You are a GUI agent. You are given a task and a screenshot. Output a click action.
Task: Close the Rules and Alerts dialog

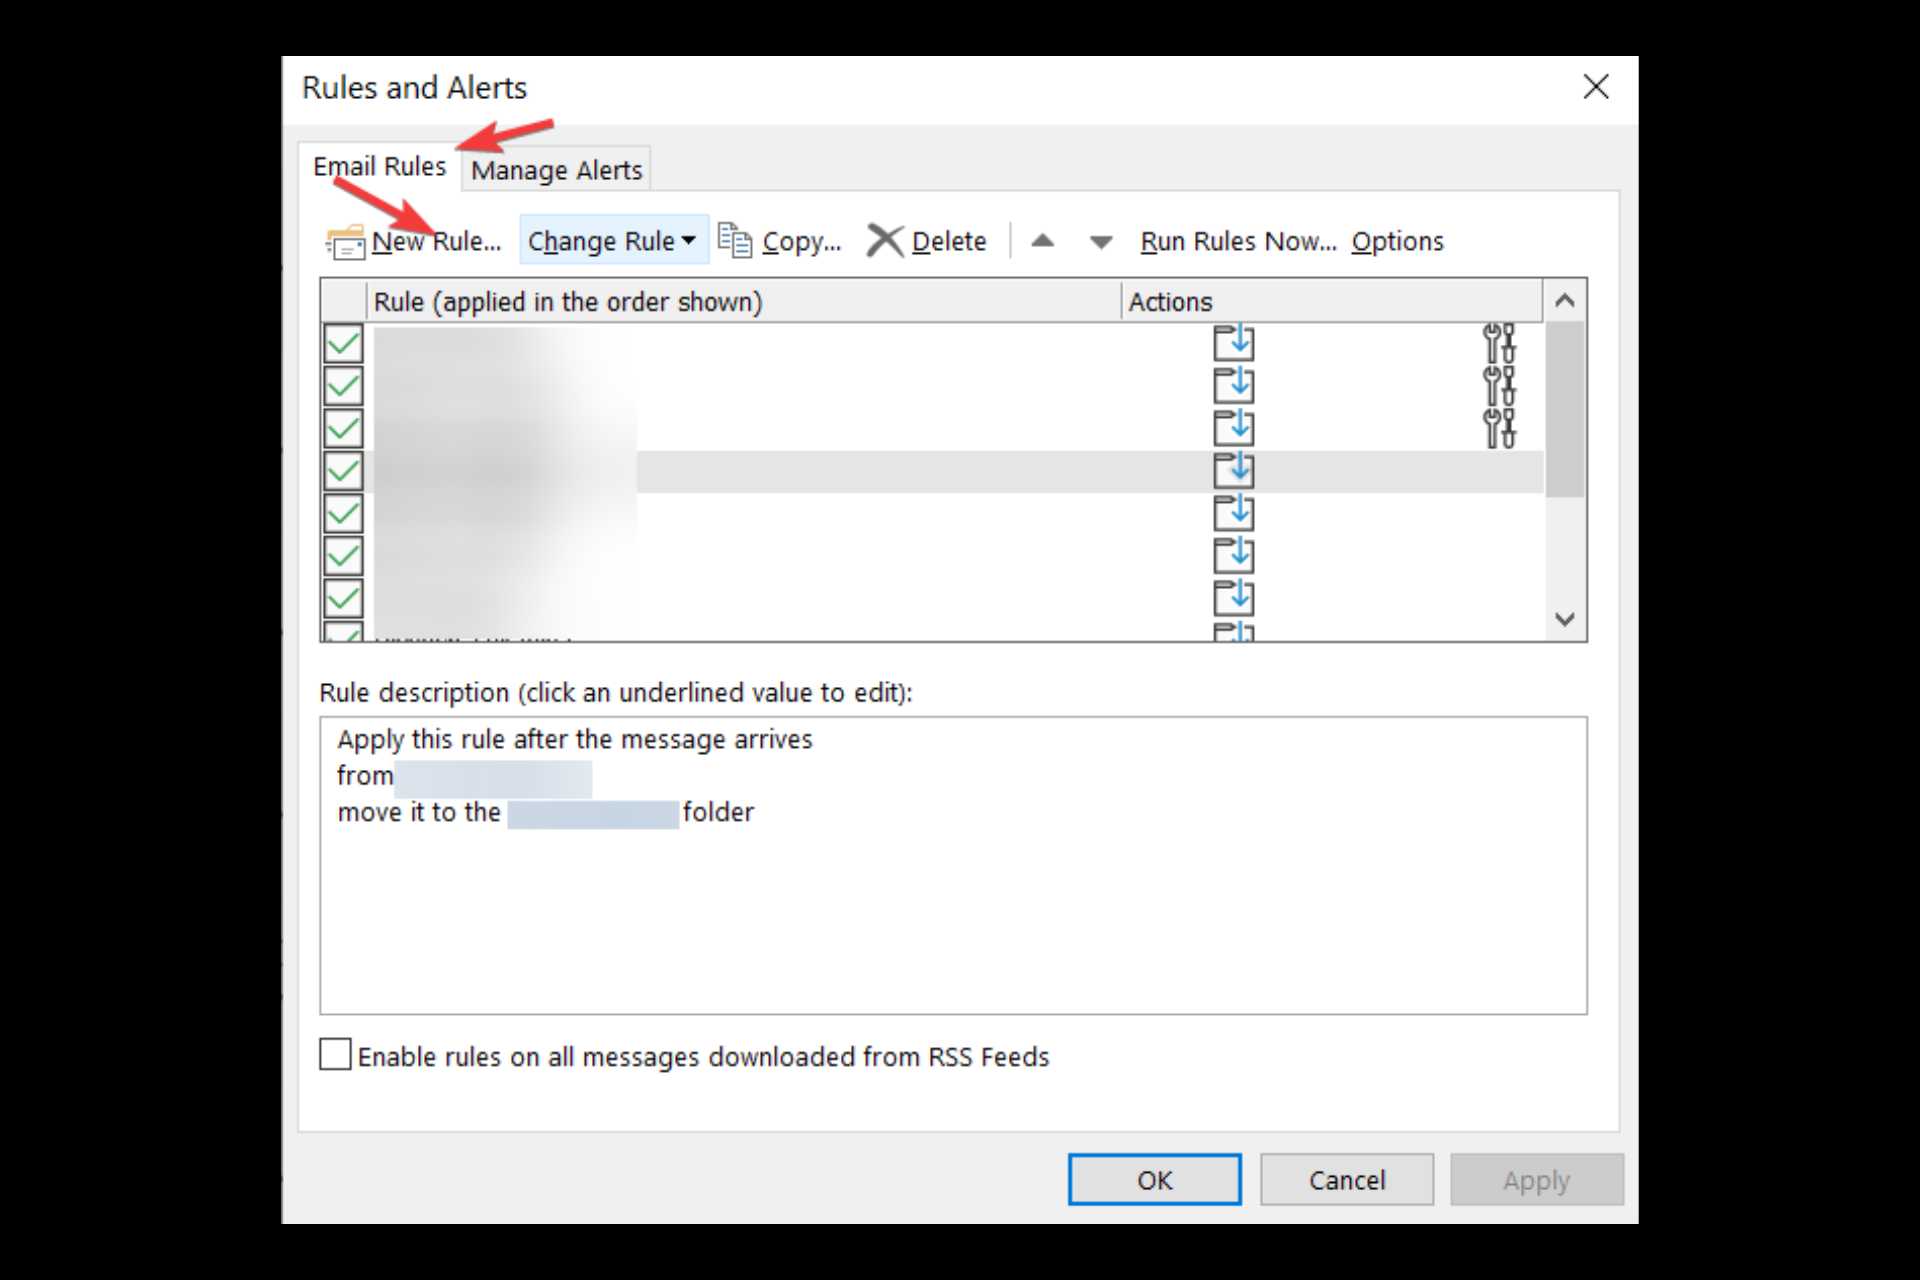1596,87
